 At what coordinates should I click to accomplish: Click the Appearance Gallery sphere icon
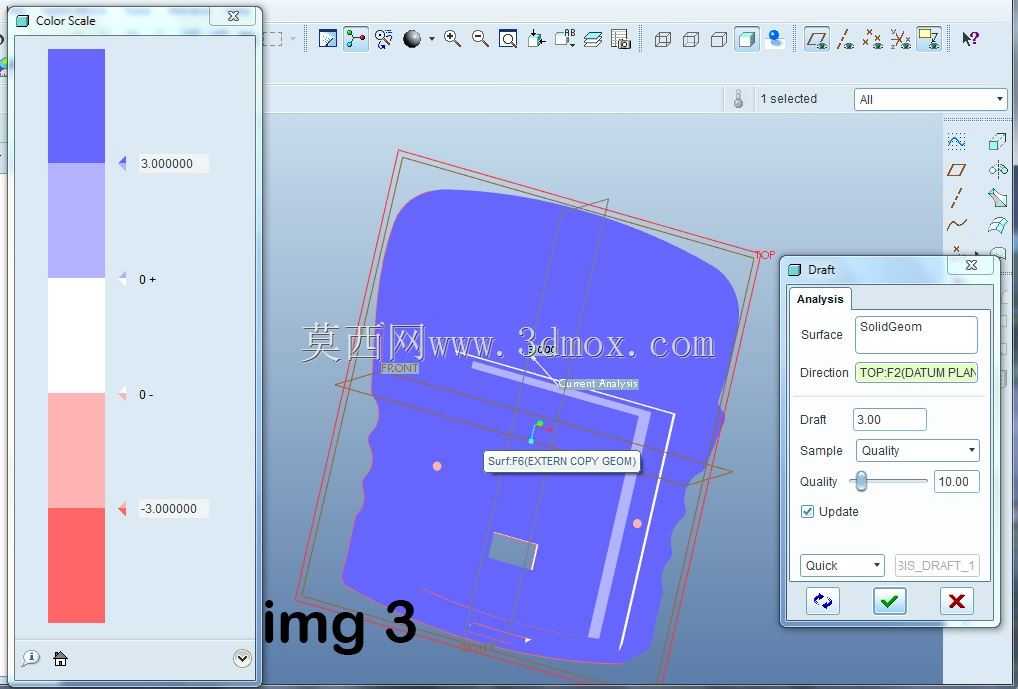[412, 39]
